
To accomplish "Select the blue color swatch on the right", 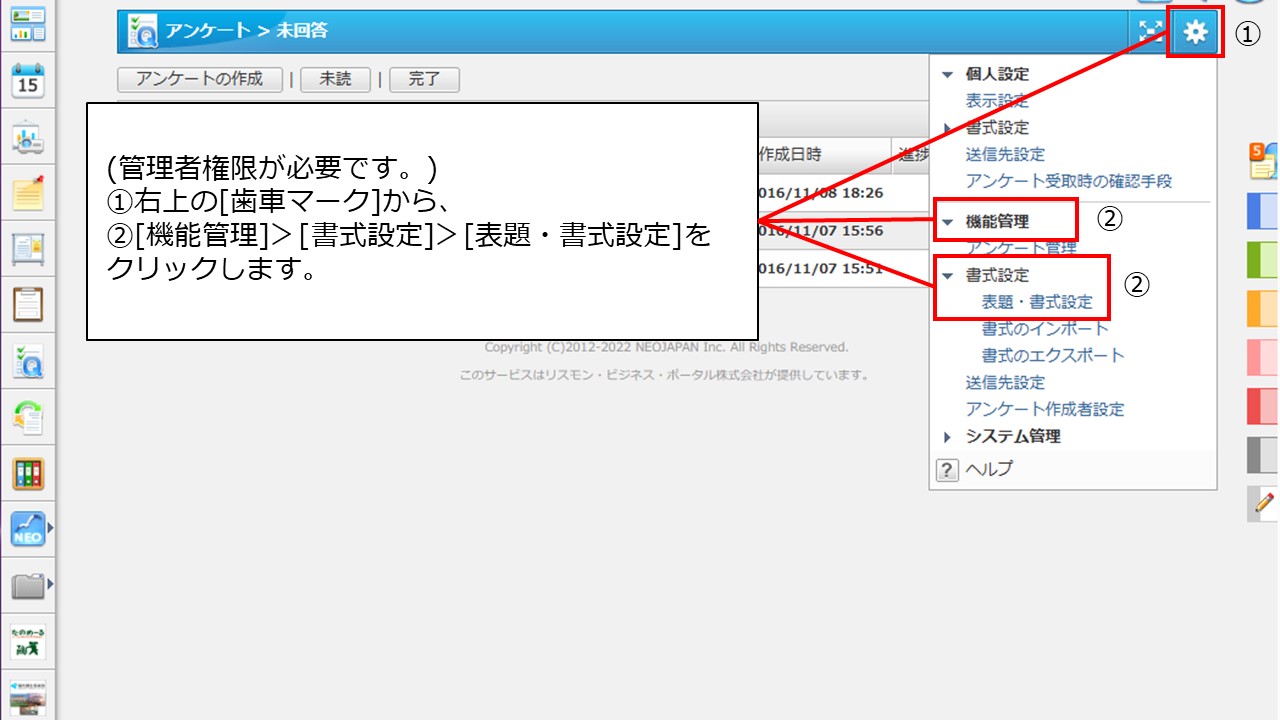I will click(1262, 212).
